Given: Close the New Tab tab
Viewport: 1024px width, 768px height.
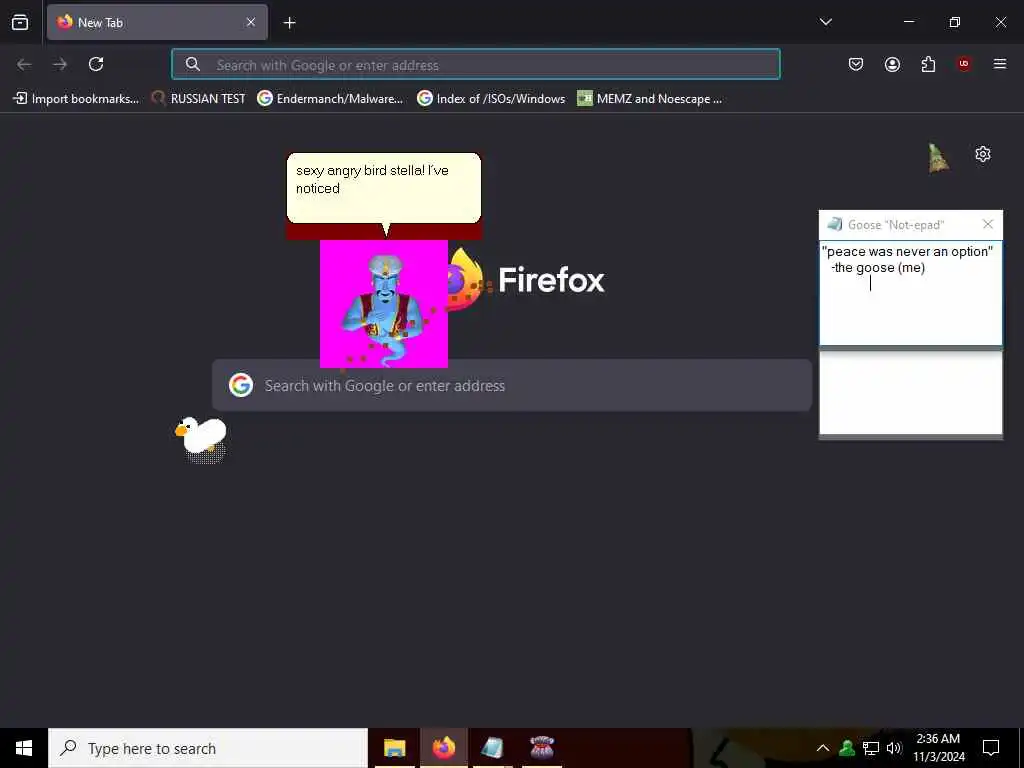Looking at the screenshot, I should (251, 22).
